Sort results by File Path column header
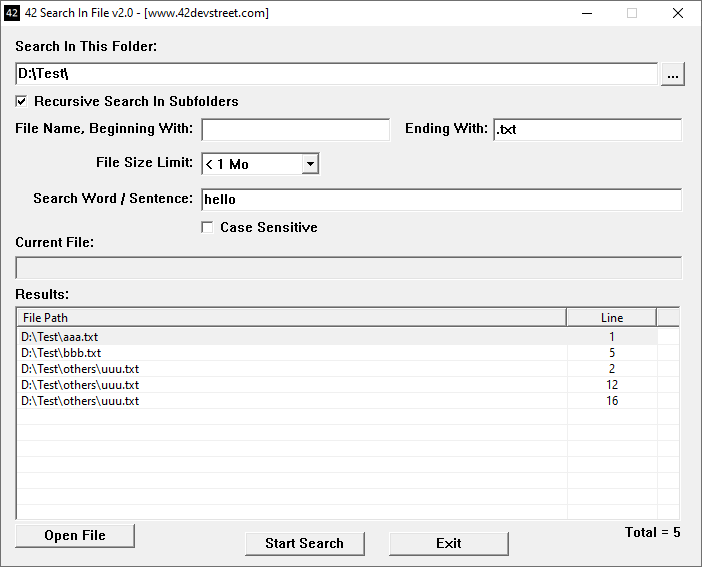Viewport: 702px width, 567px height. [291, 317]
